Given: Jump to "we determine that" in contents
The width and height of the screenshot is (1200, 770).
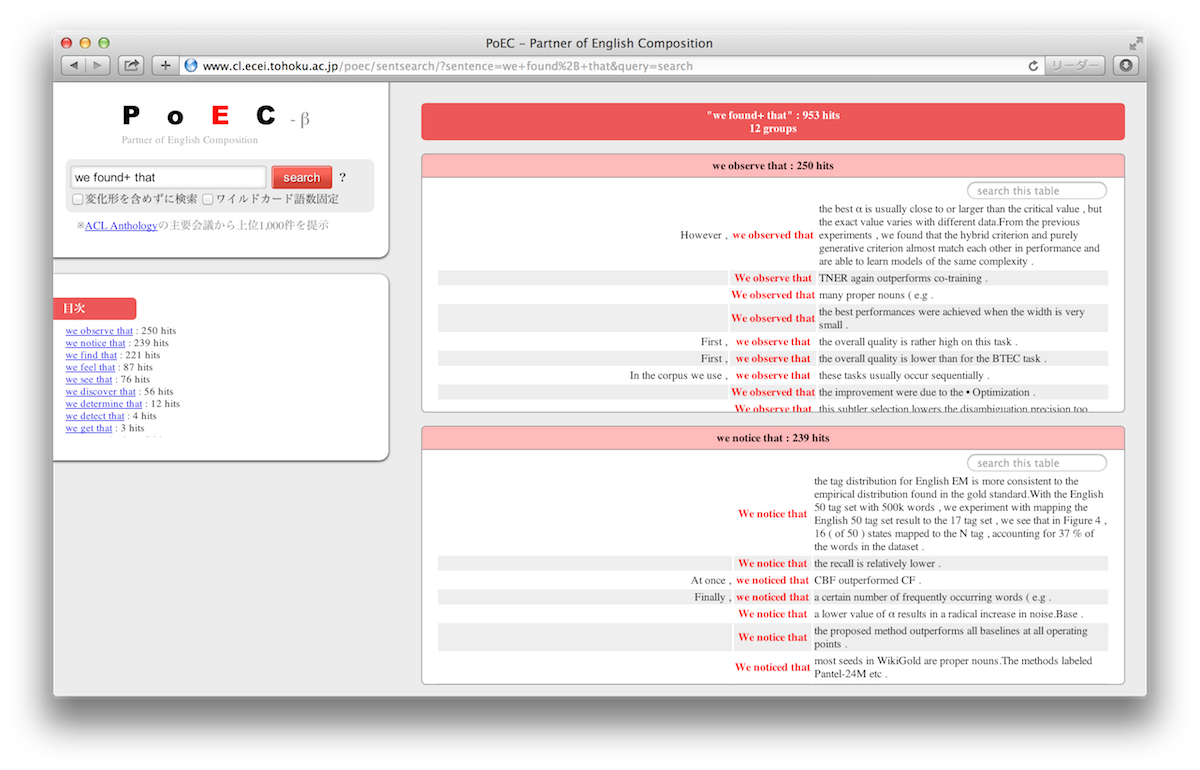Looking at the screenshot, I should click(x=104, y=404).
